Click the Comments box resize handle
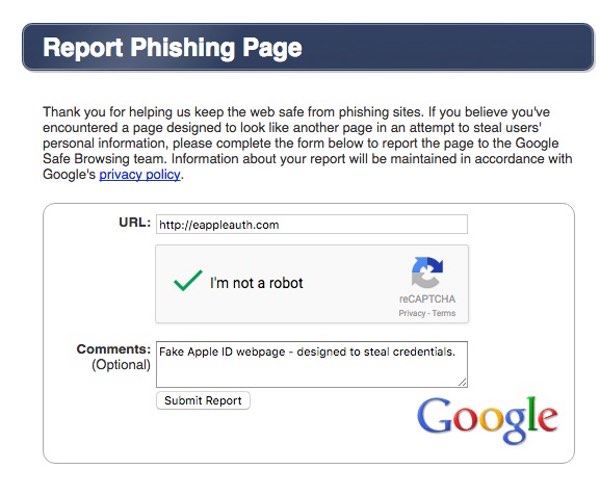The height and width of the screenshot is (495, 600). click(x=463, y=382)
